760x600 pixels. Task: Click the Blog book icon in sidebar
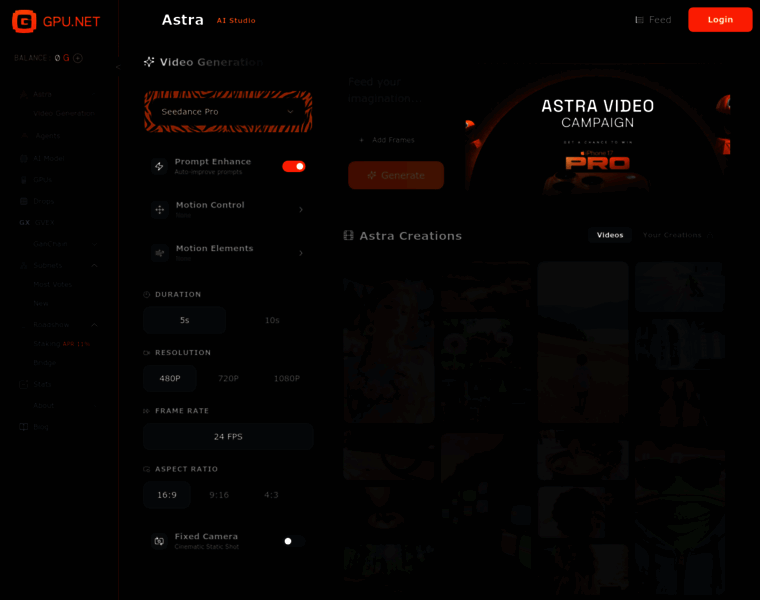pos(24,427)
